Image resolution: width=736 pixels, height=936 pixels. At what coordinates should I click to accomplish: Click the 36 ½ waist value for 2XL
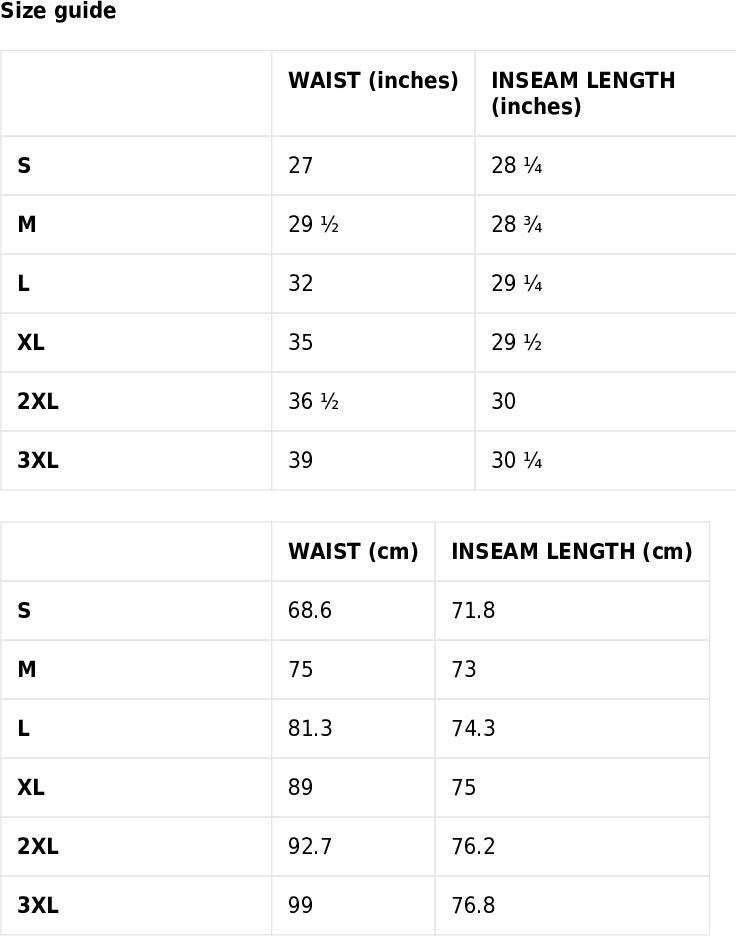click(x=313, y=401)
